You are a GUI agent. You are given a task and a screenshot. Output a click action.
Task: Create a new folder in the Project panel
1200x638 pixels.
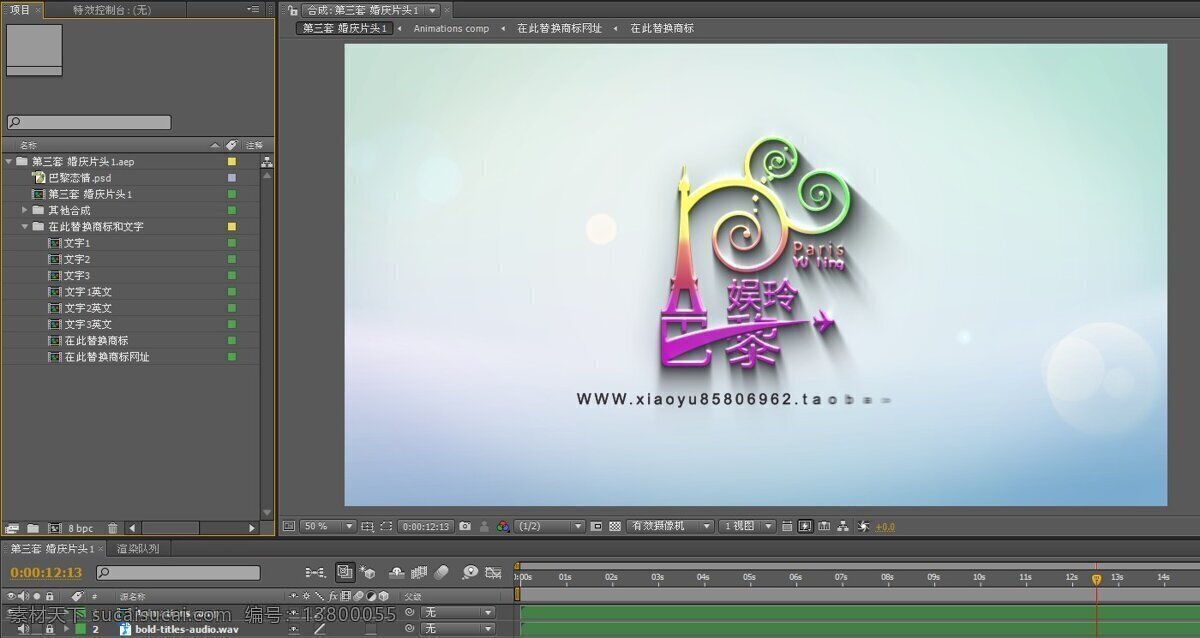click(x=33, y=528)
